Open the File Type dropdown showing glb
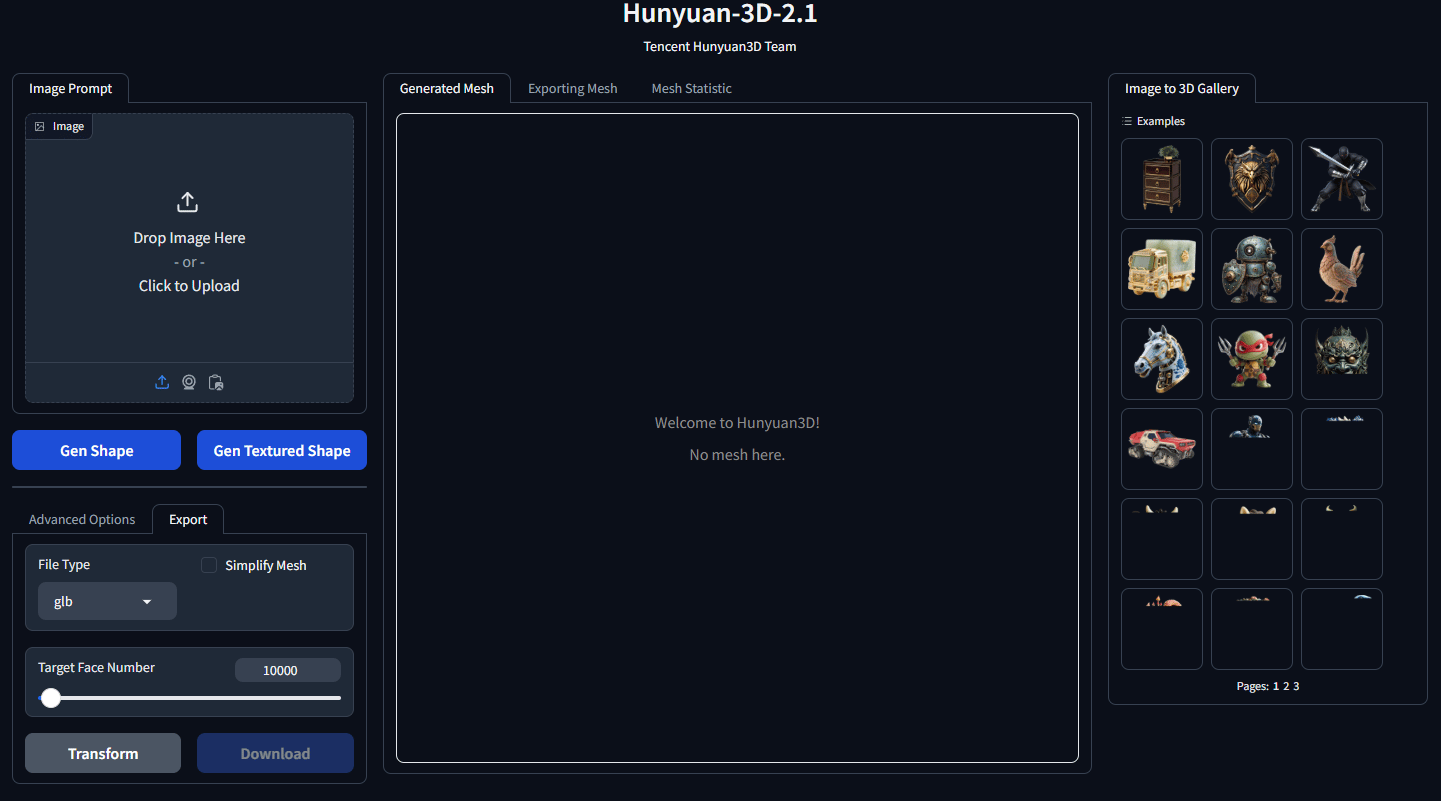Image resolution: width=1441 pixels, height=801 pixels. [x=107, y=601]
